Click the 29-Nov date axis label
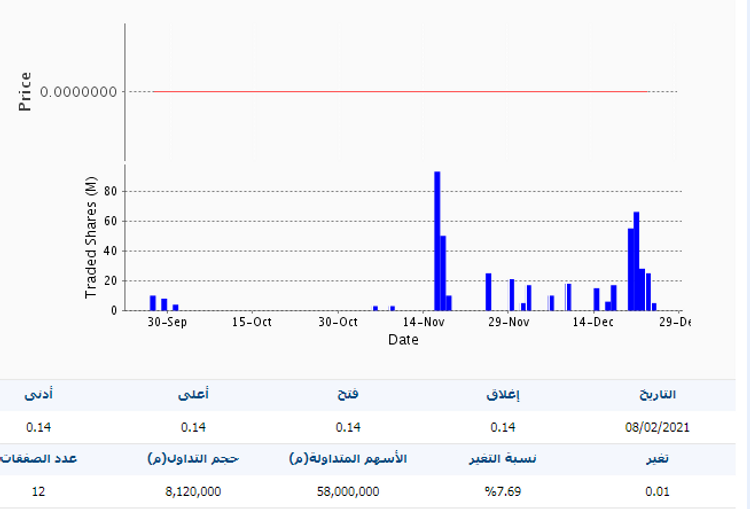This screenshot has width=750, height=509. pyautogui.click(x=508, y=322)
